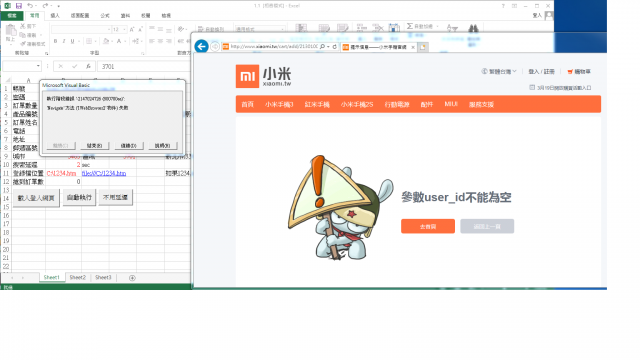
Task: Click the Excel paste clipboard icon
Action: [11, 30]
